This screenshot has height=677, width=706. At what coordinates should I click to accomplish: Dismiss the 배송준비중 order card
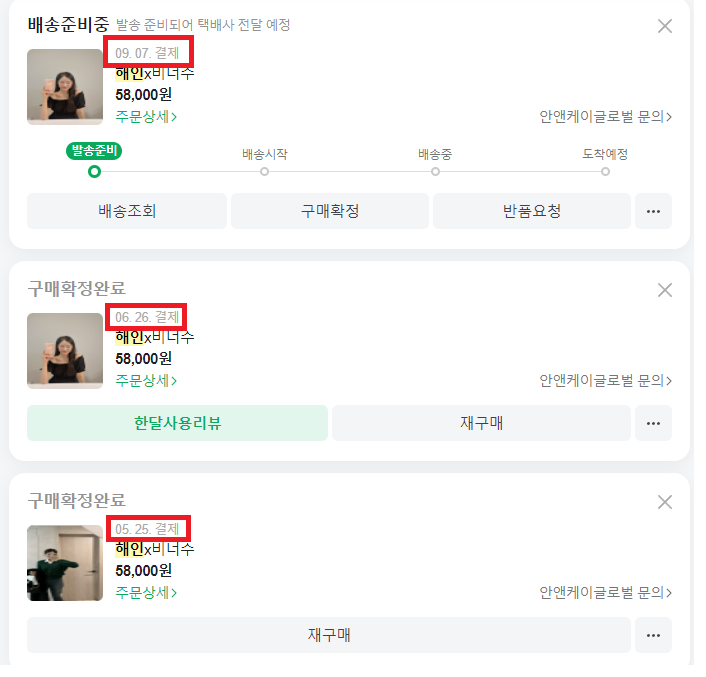pos(665,27)
